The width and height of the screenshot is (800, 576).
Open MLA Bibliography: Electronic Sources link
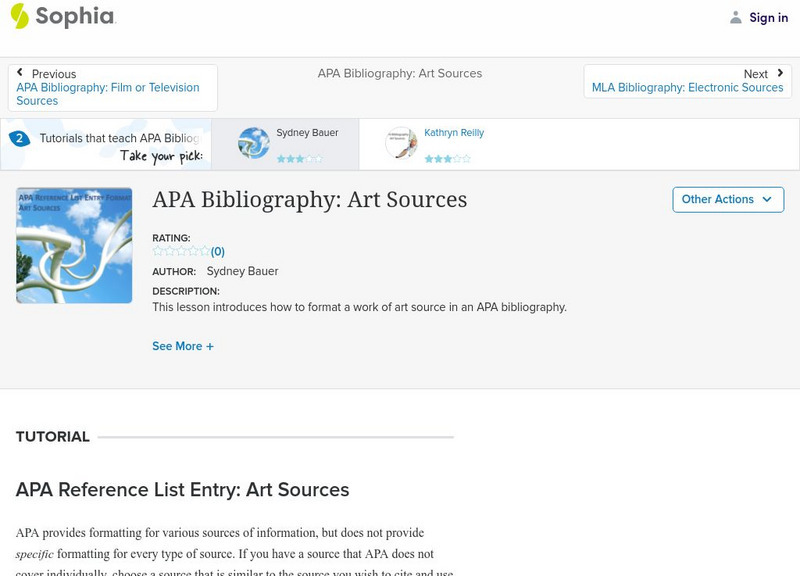pos(687,88)
